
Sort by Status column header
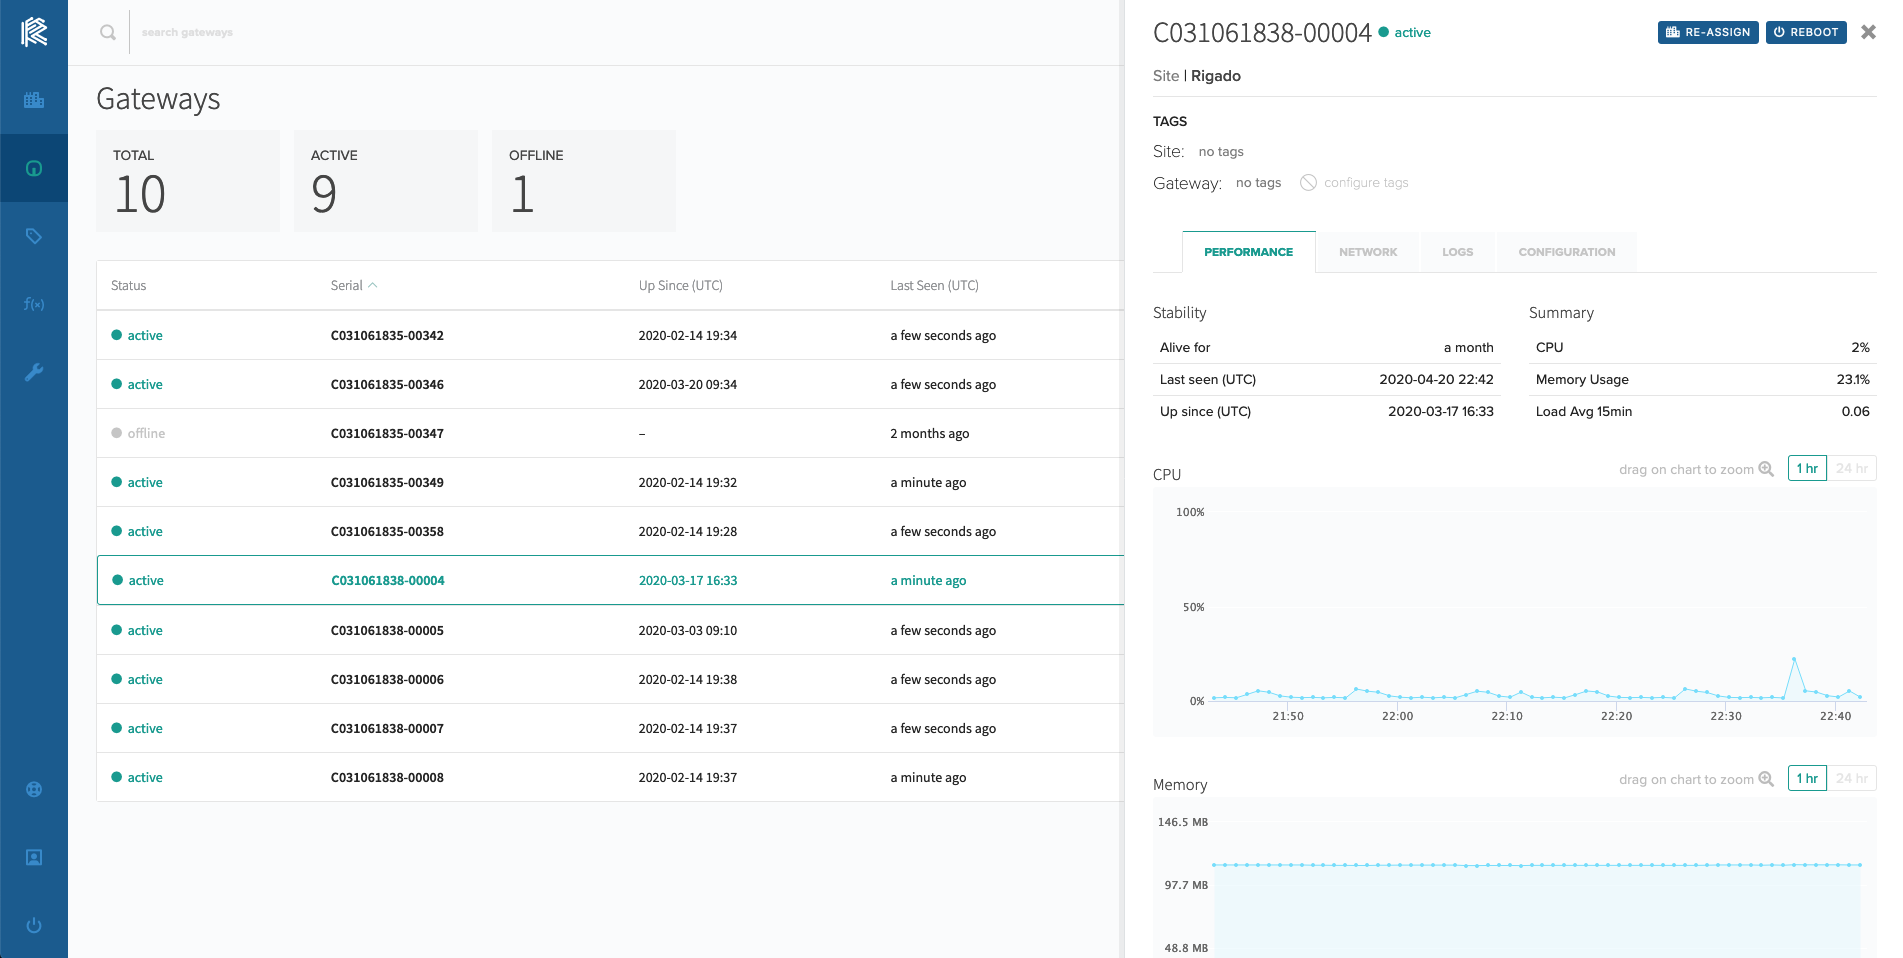pyautogui.click(x=128, y=285)
